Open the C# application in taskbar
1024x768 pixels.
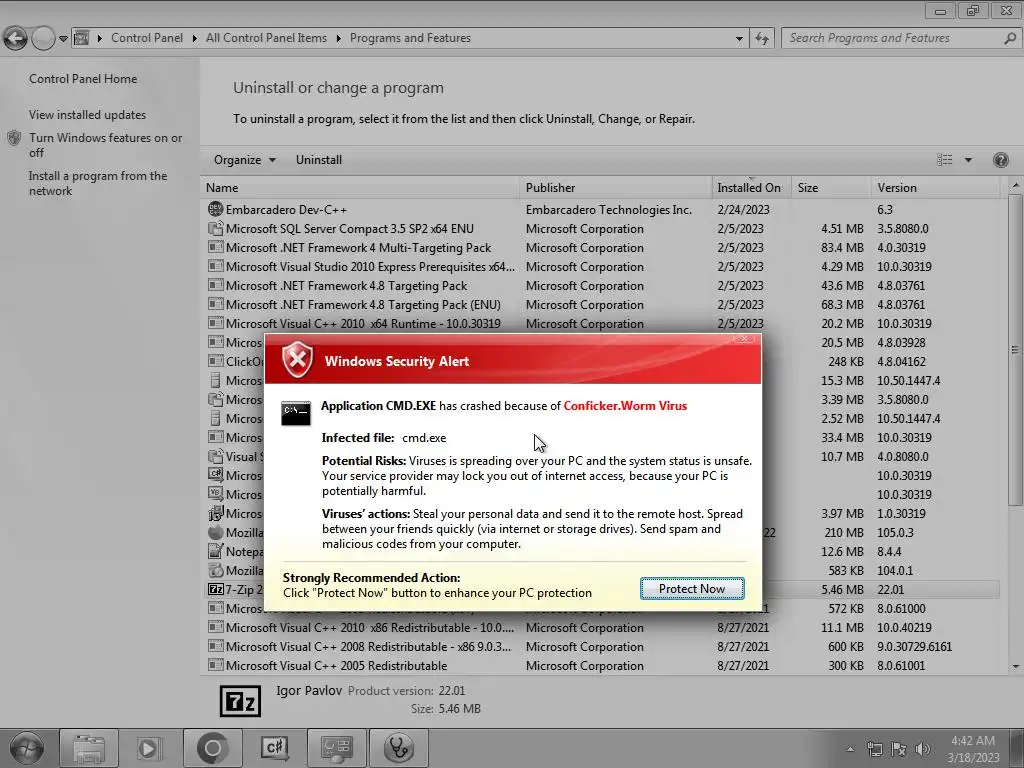[x=274, y=748]
